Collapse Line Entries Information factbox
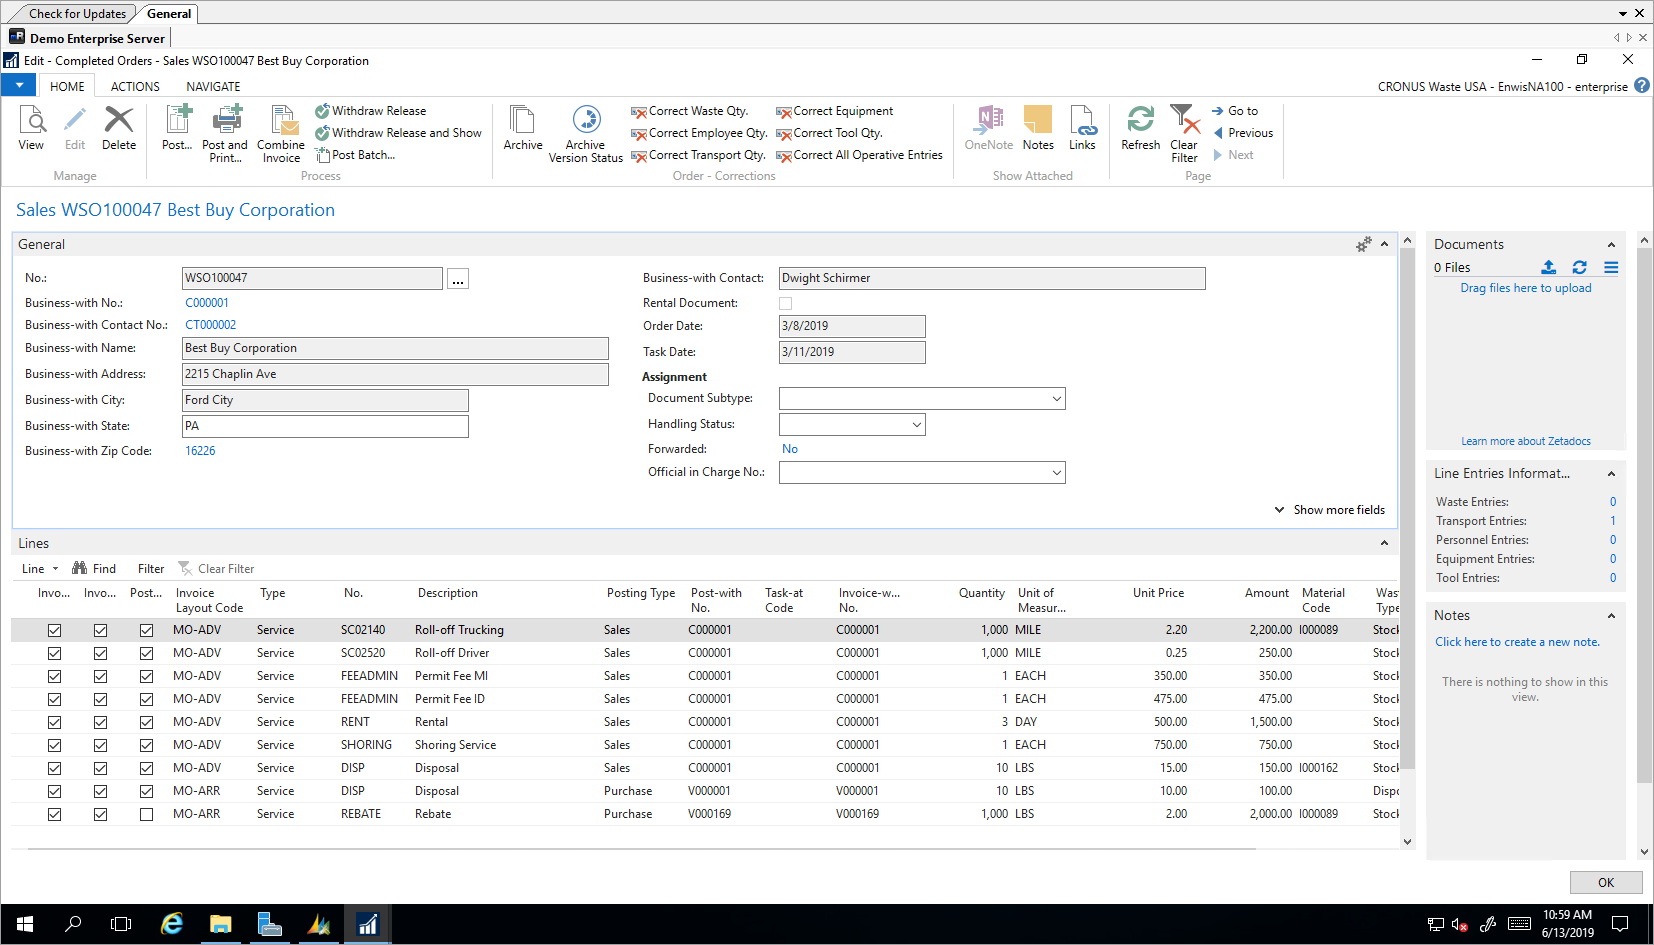Screen dimensions: 1654x945 pos(1611,473)
